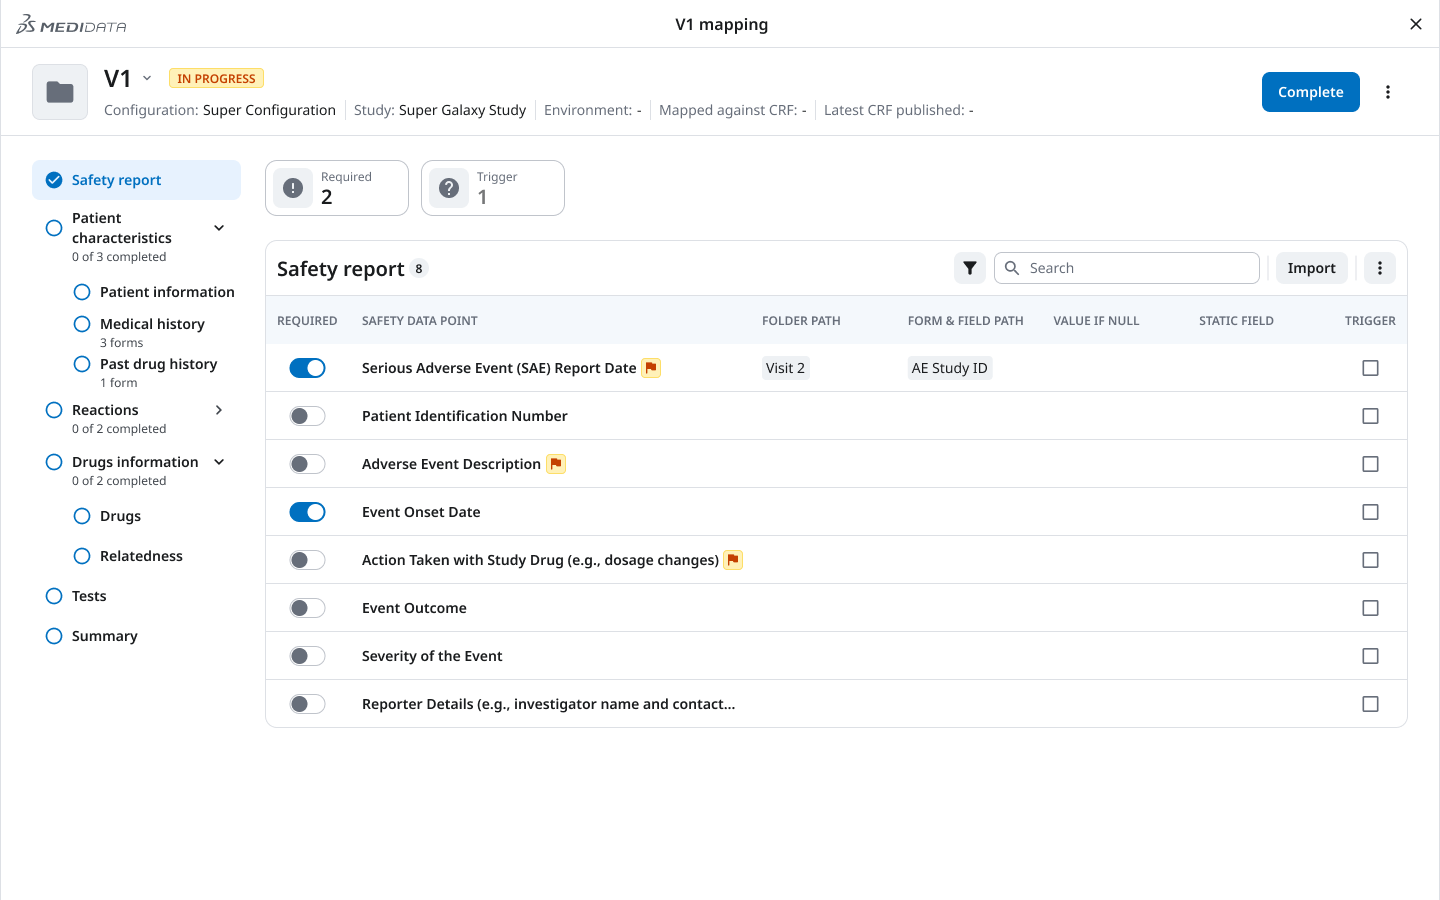
Task: Click the Import button
Action: tap(1311, 268)
